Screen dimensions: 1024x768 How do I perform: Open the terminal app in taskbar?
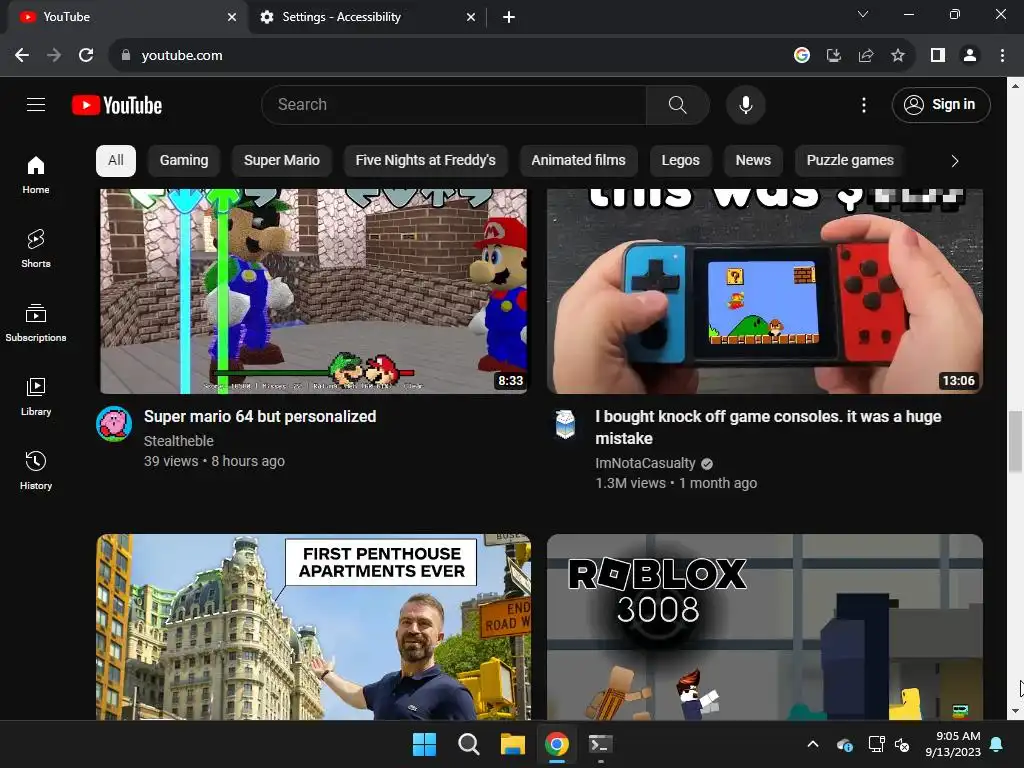tap(600, 744)
